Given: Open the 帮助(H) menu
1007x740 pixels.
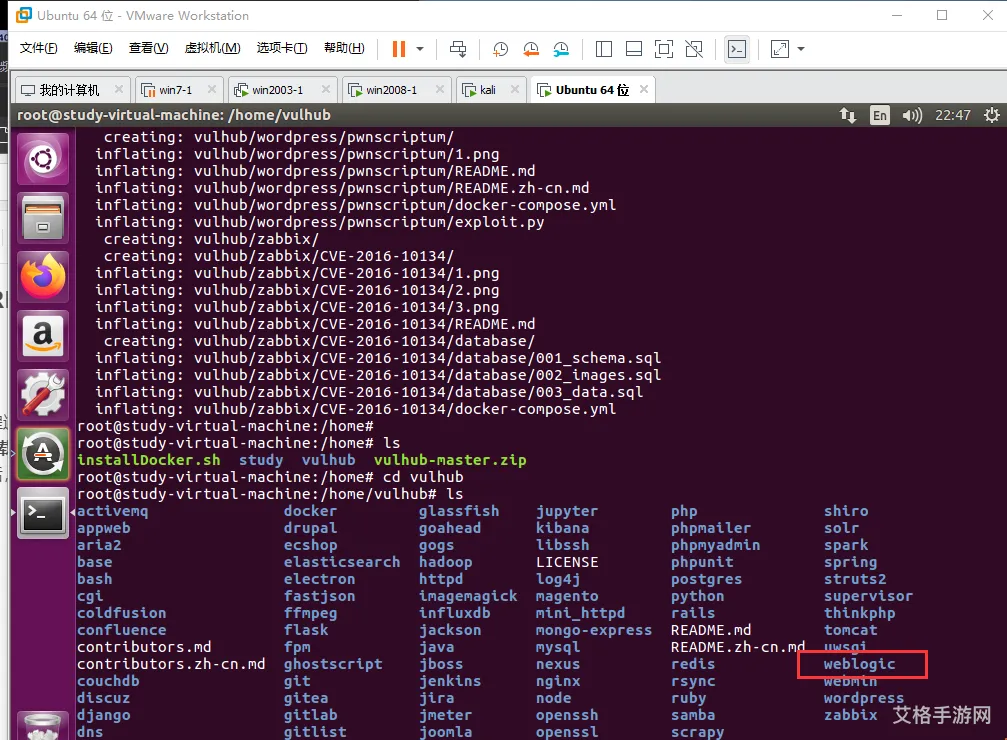Looking at the screenshot, I should (x=344, y=48).
